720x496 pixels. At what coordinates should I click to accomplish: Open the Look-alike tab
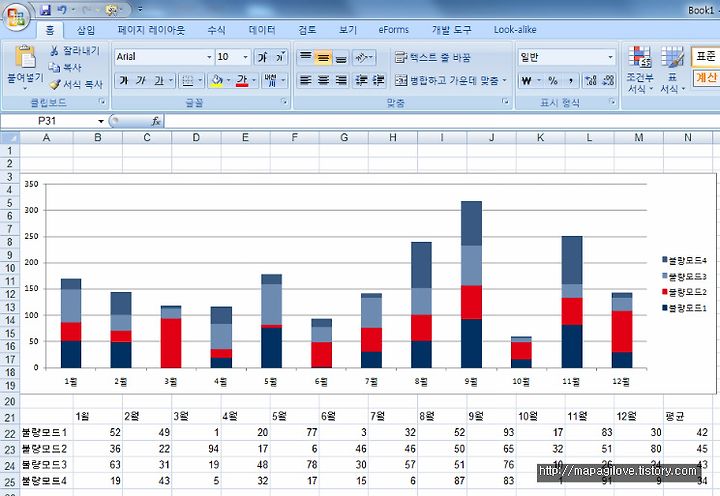tap(515, 30)
